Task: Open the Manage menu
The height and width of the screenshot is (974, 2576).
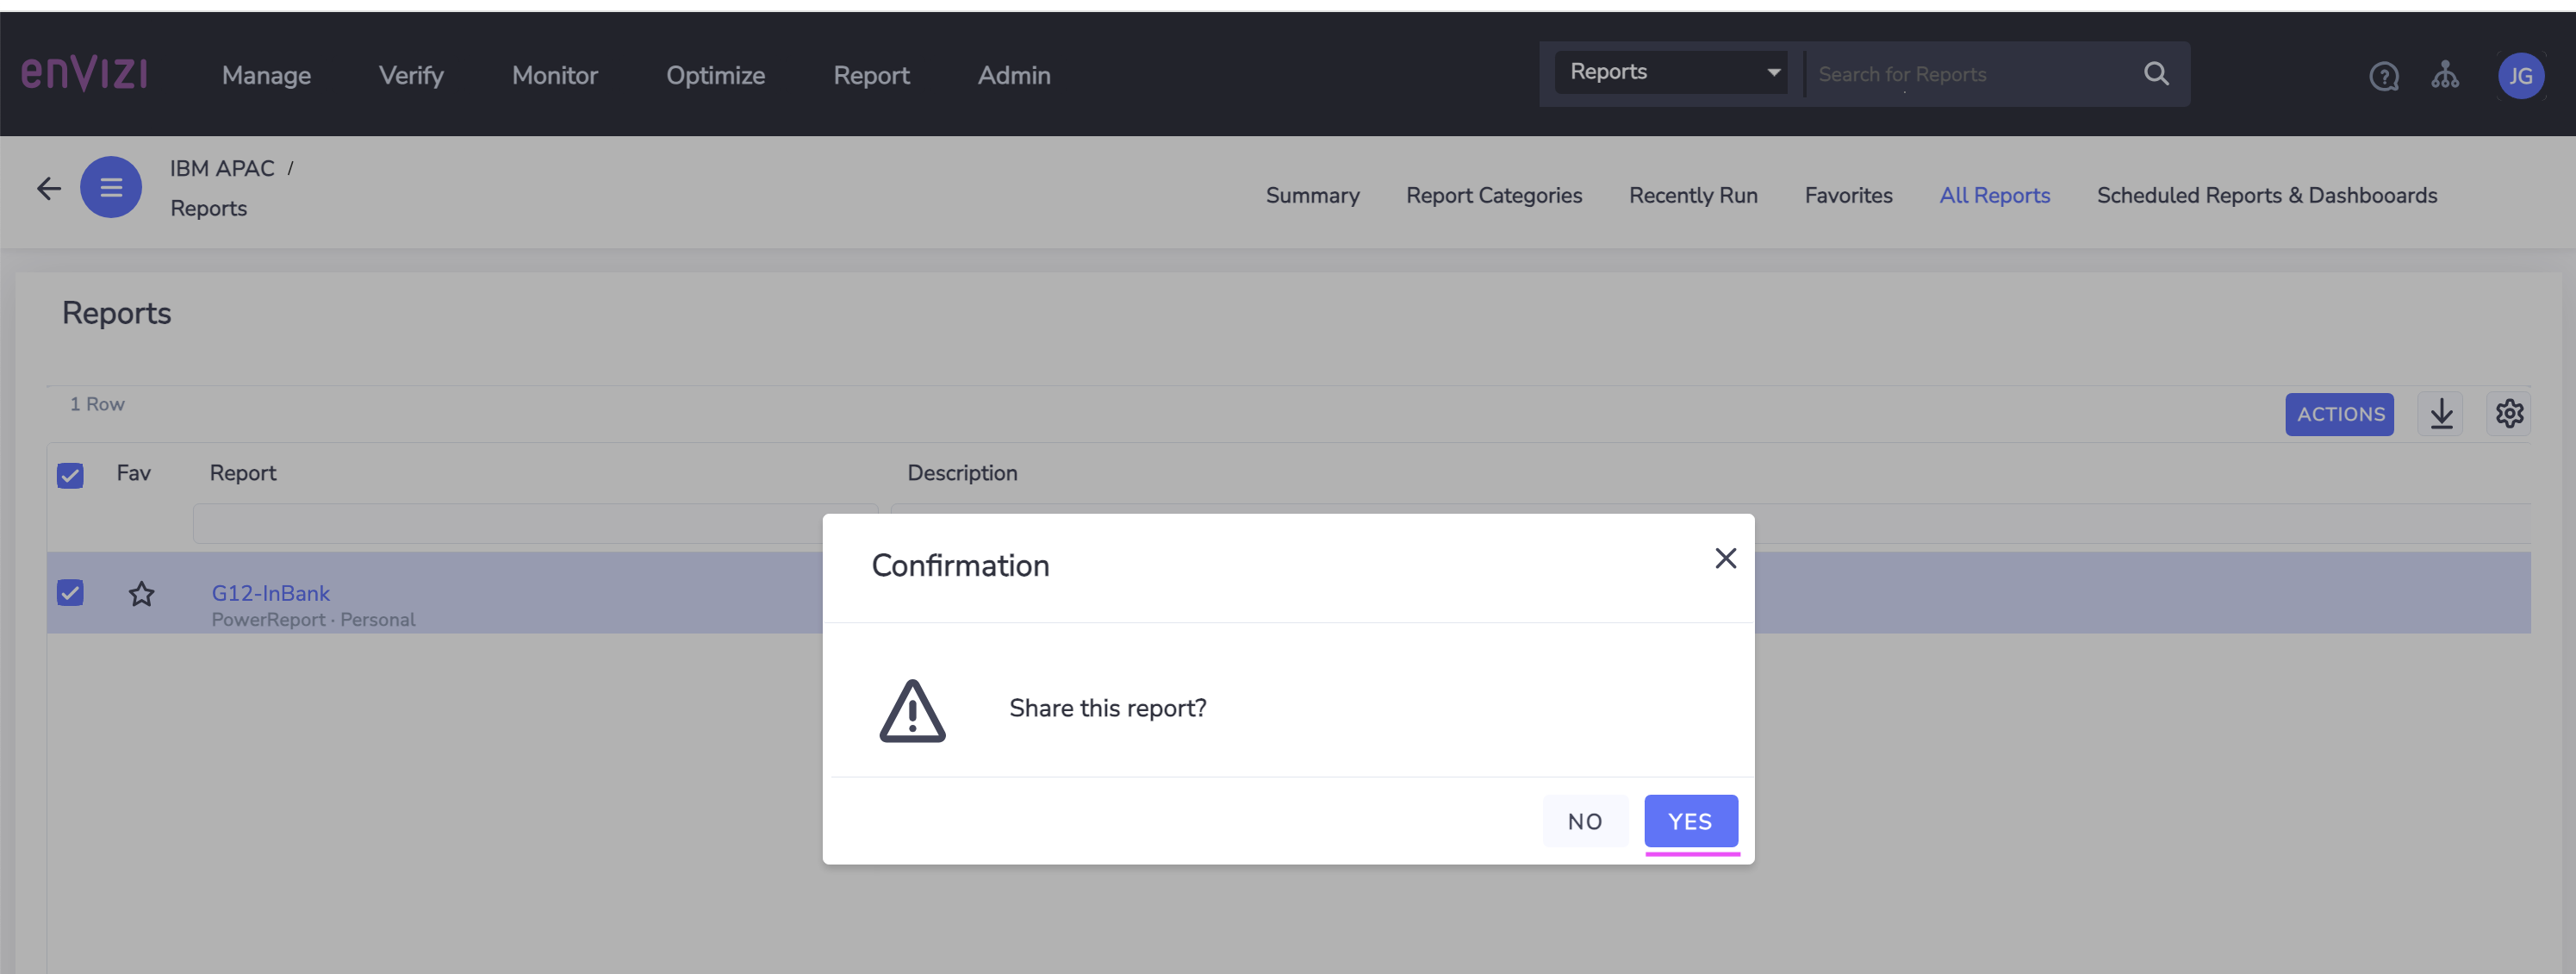Action: click(x=266, y=75)
